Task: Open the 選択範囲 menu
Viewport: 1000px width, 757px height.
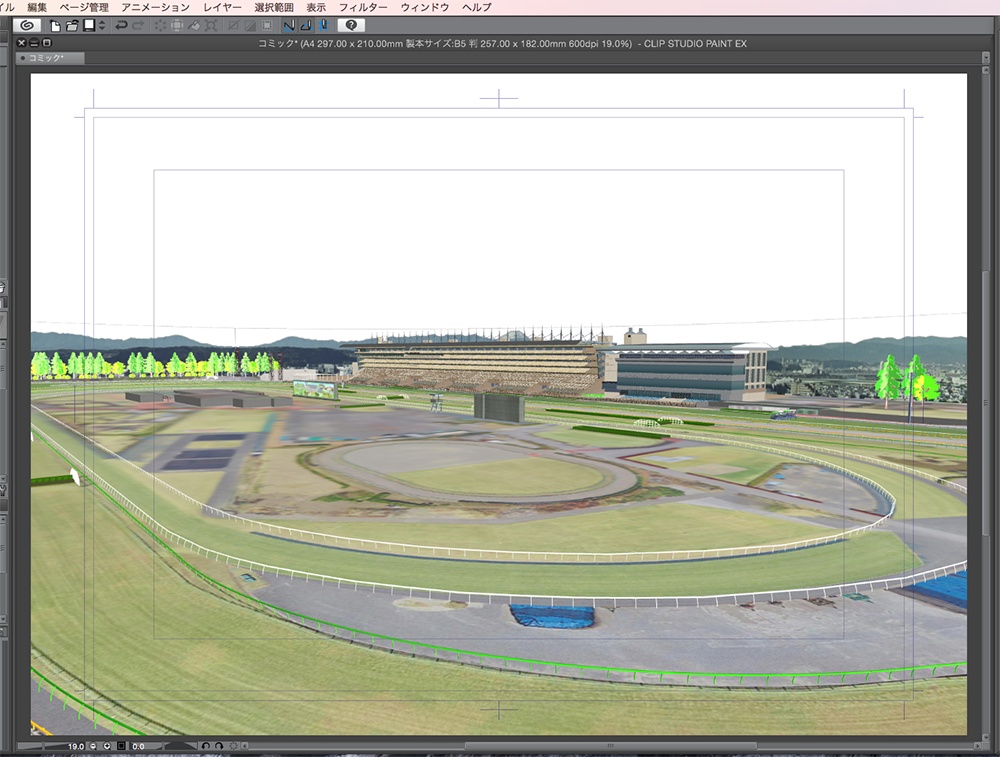Action: pyautogui.click(x=274, y=7)
